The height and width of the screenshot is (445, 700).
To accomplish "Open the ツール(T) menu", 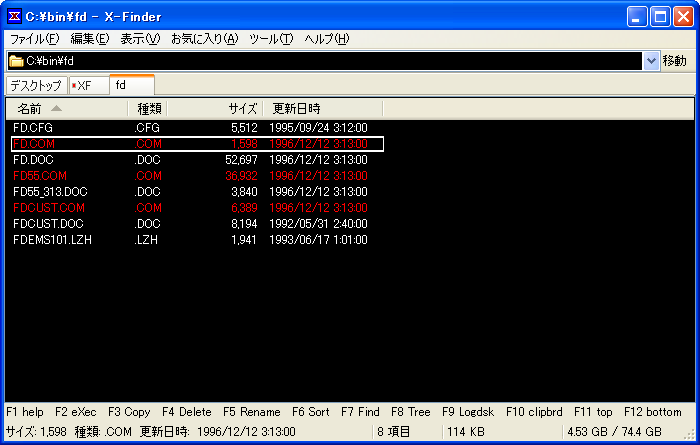I will [271, 39].
